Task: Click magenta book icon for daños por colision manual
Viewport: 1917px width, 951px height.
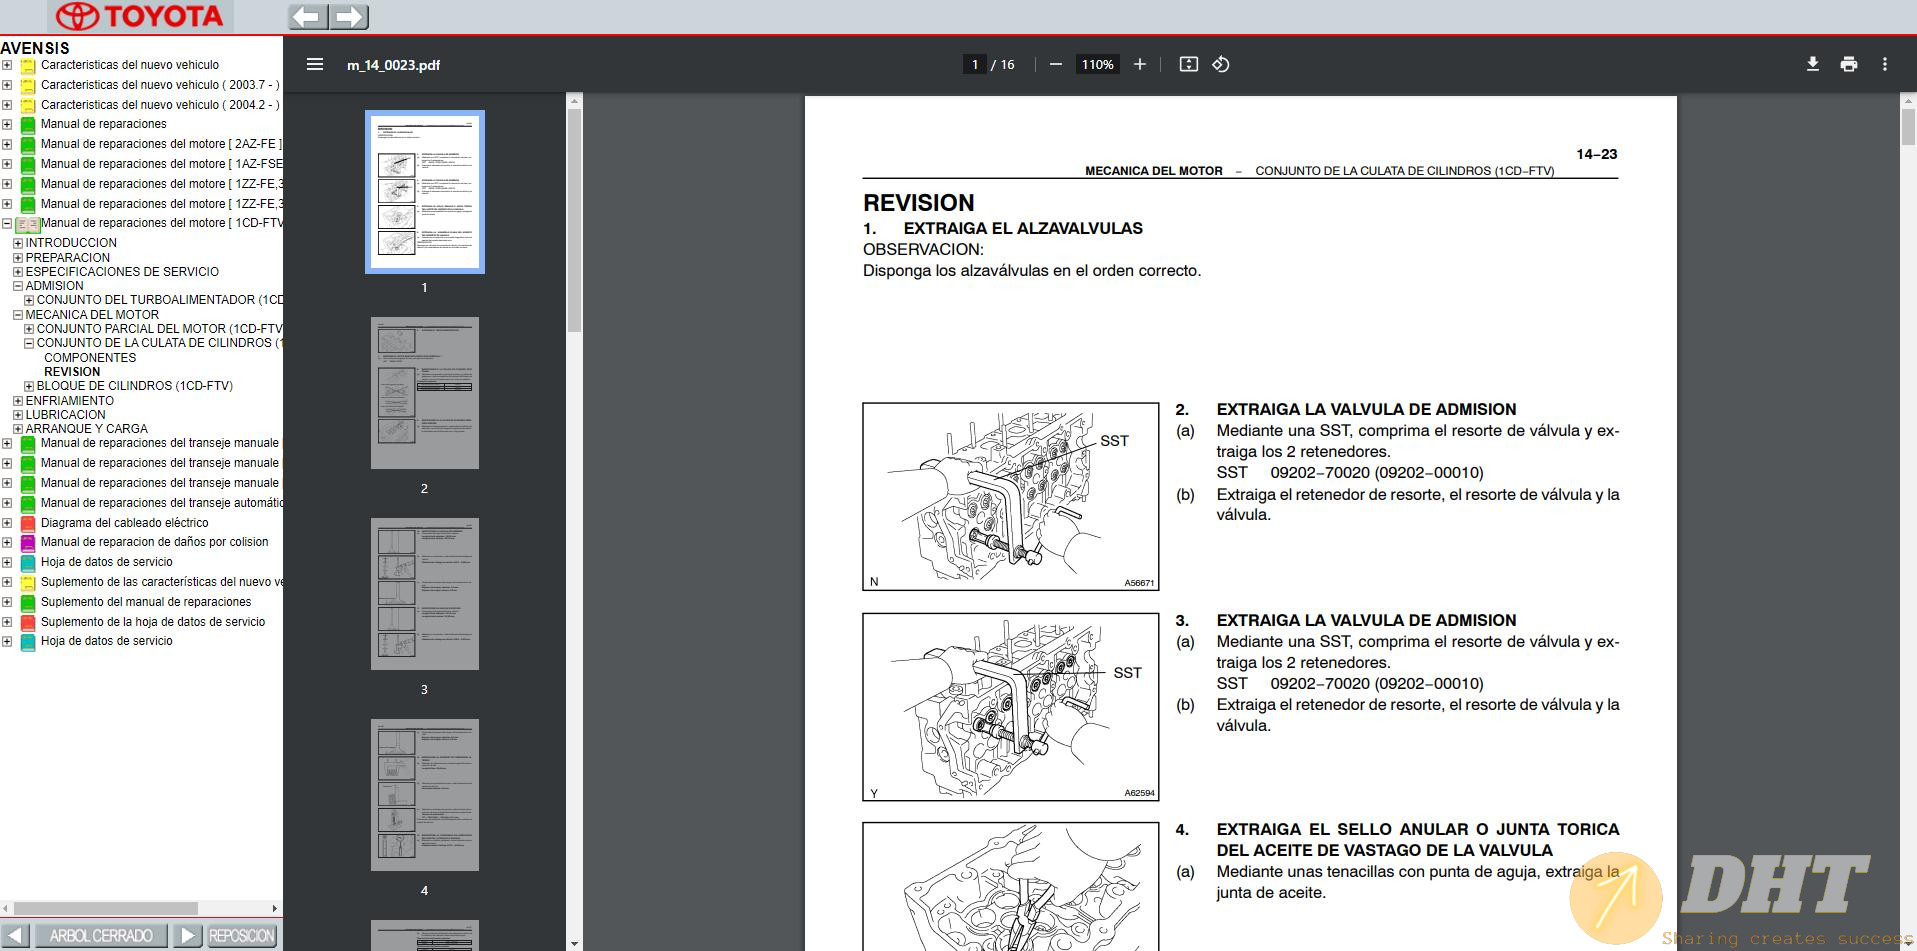Action: click(28, 543)
